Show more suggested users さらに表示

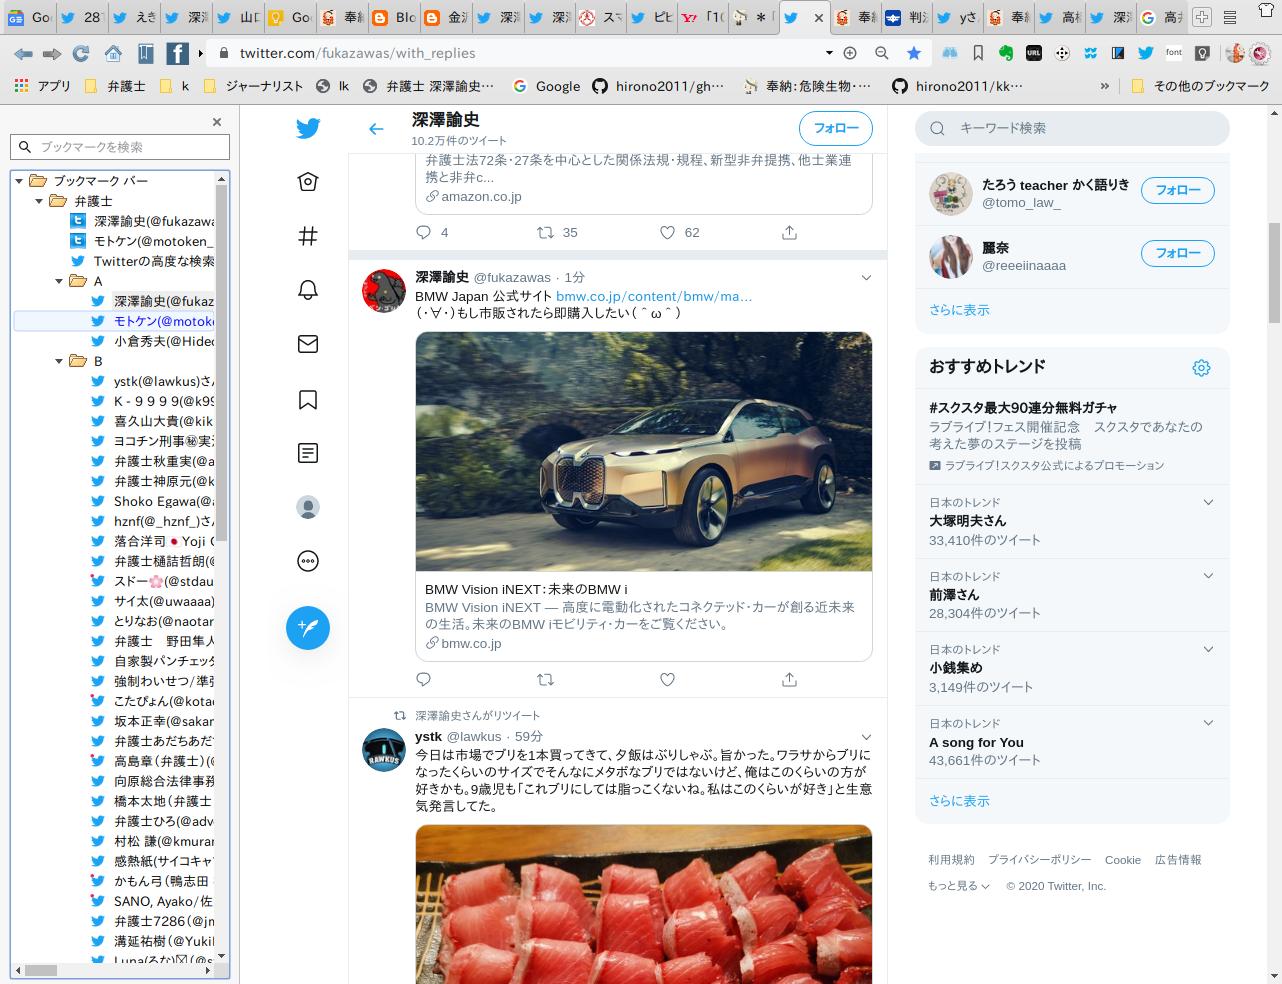point(959,310)
